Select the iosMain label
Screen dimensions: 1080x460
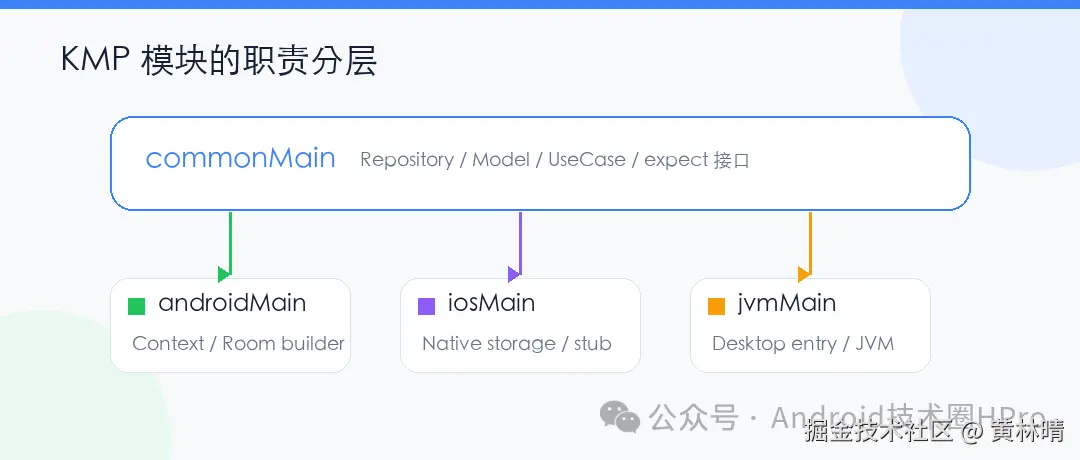tap(491, 303)
